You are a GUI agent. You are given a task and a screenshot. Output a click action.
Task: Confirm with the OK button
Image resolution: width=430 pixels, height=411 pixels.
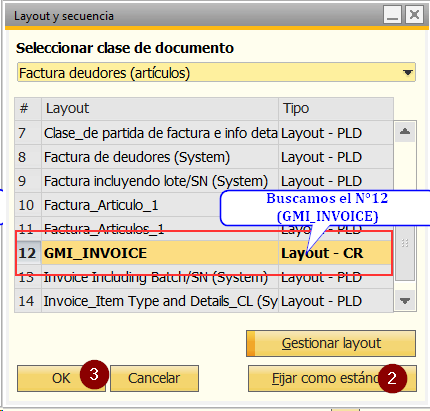pyautogui.click(x=61, y=378)
